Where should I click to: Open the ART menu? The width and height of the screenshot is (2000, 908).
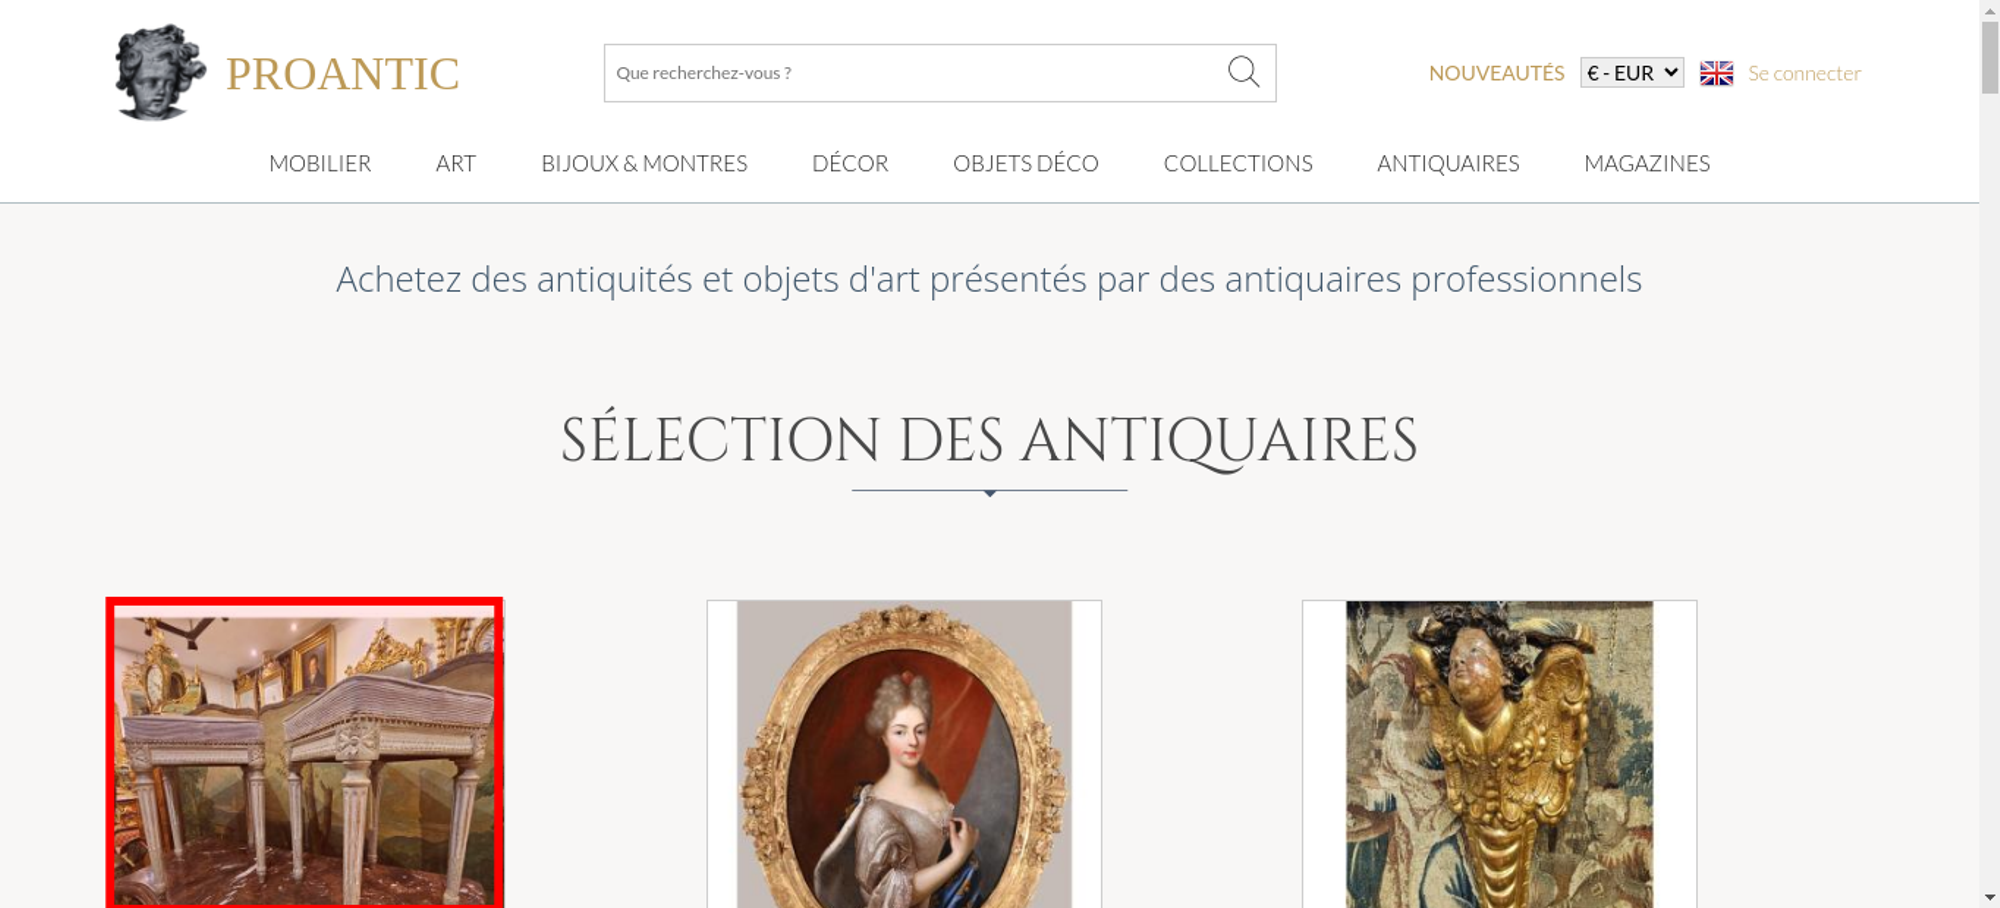[x=456, y=163]
